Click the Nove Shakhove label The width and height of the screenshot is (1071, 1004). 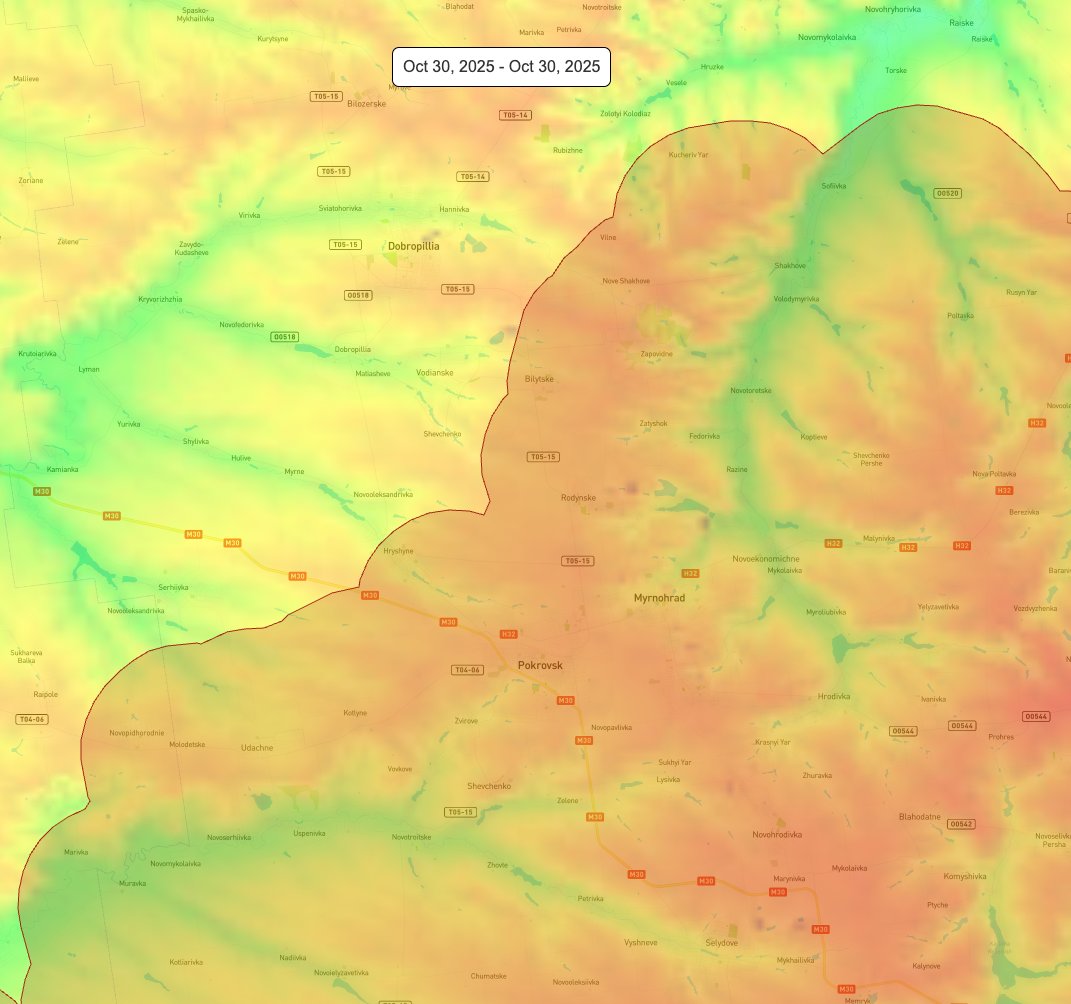coord(626,281)
